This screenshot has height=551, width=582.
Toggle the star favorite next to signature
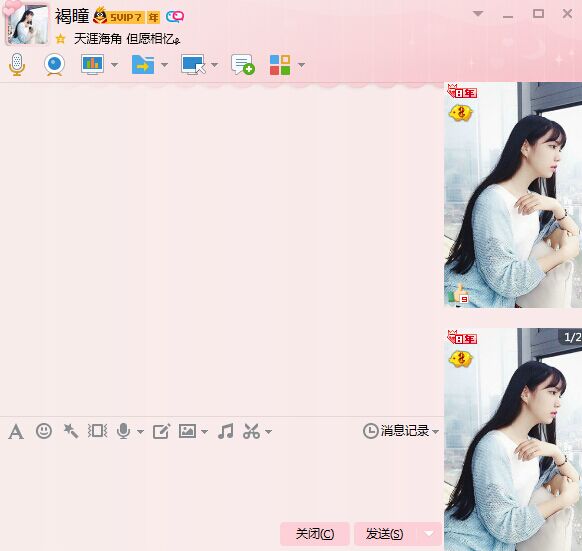(61, 39)
